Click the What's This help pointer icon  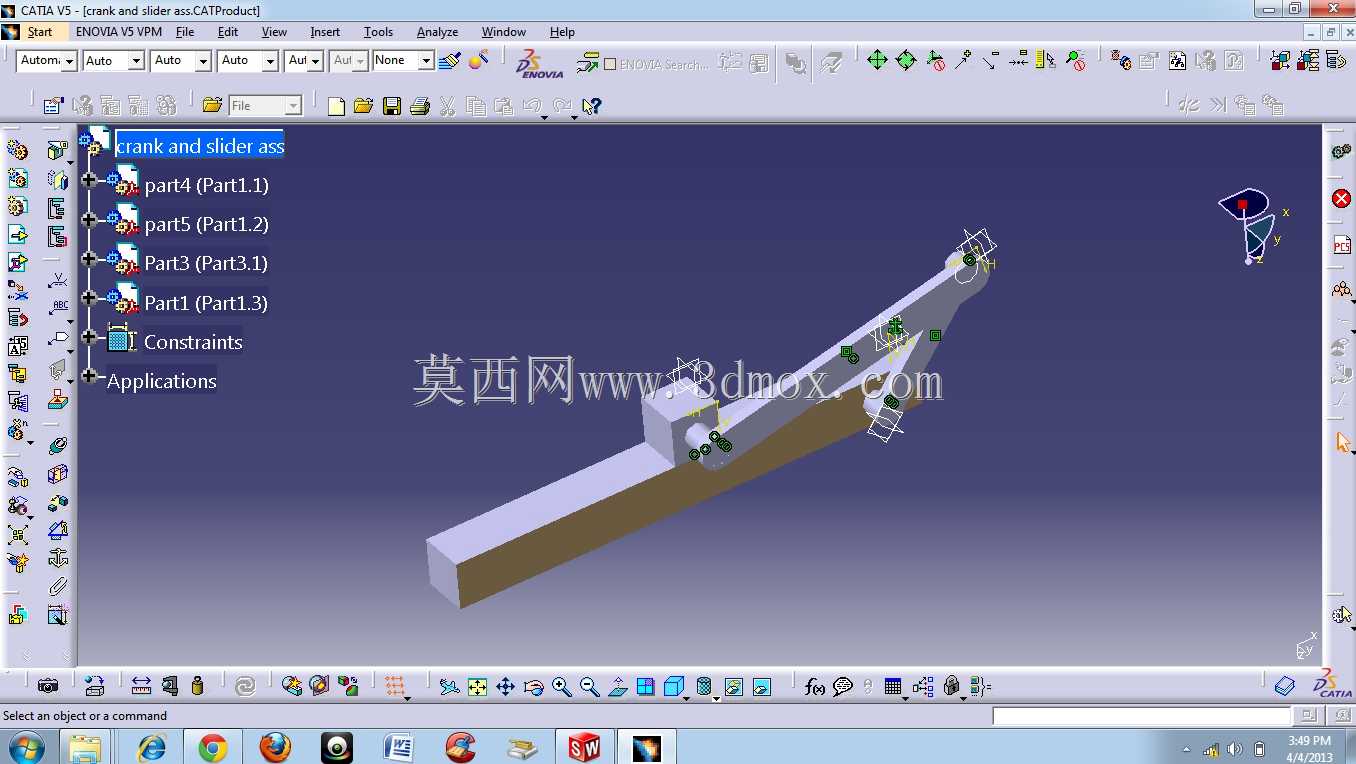(591, 105)
